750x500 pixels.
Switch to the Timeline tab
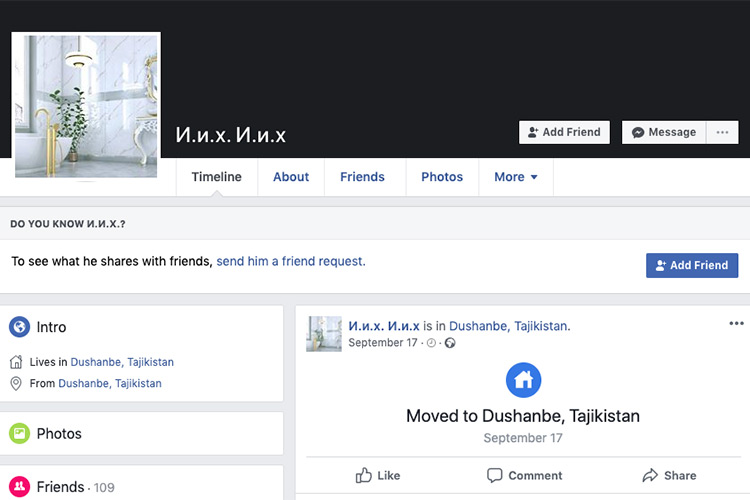coord(217,177)
